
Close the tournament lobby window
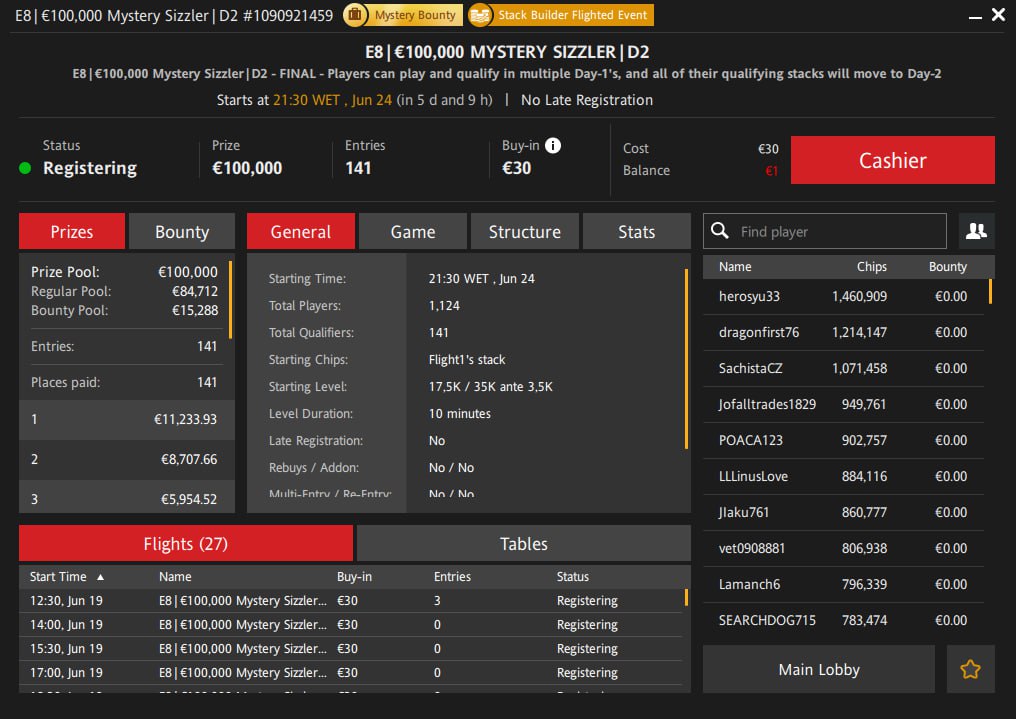(999, 14)
